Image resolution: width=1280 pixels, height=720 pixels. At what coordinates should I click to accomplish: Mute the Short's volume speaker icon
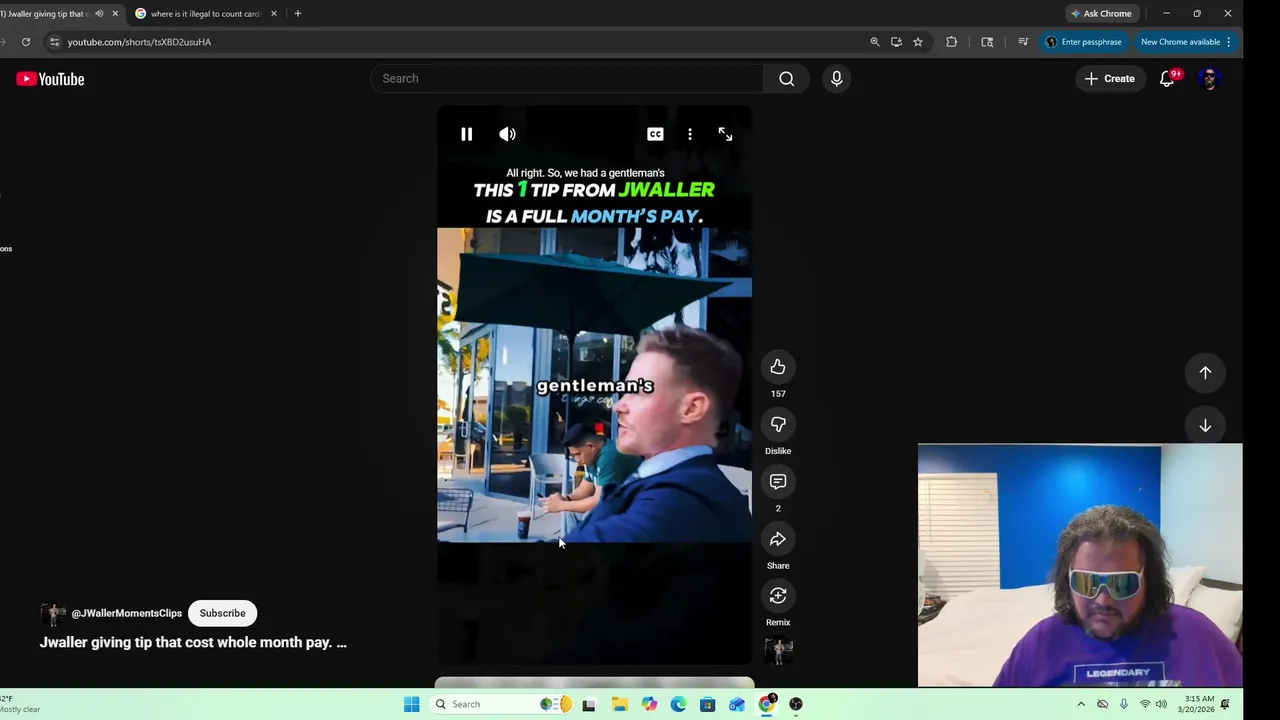click(508, 134)
